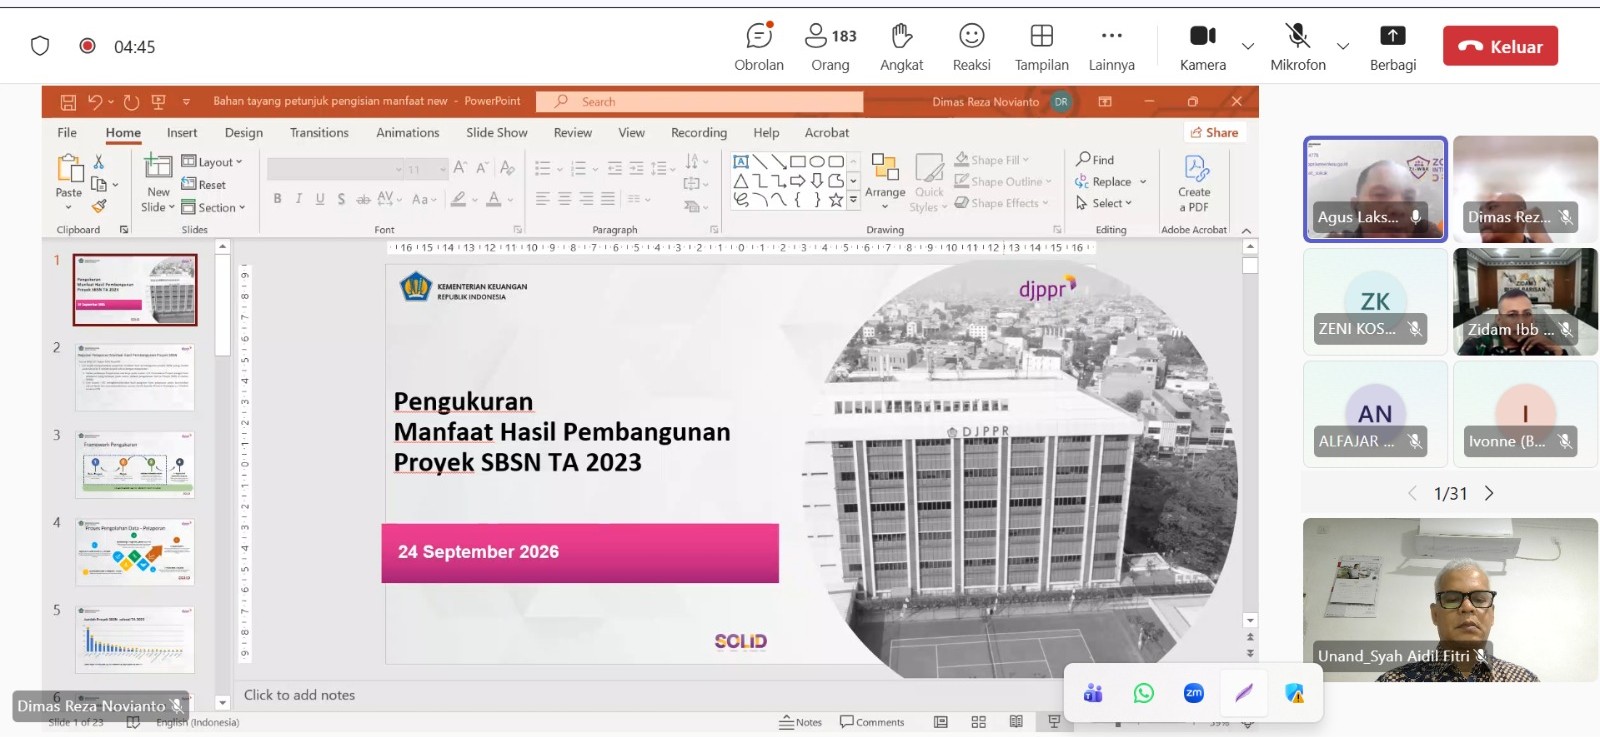Toggle Bold formatting in the Font group
Viewport: 1600px width, 737px height.
[277, 199]
